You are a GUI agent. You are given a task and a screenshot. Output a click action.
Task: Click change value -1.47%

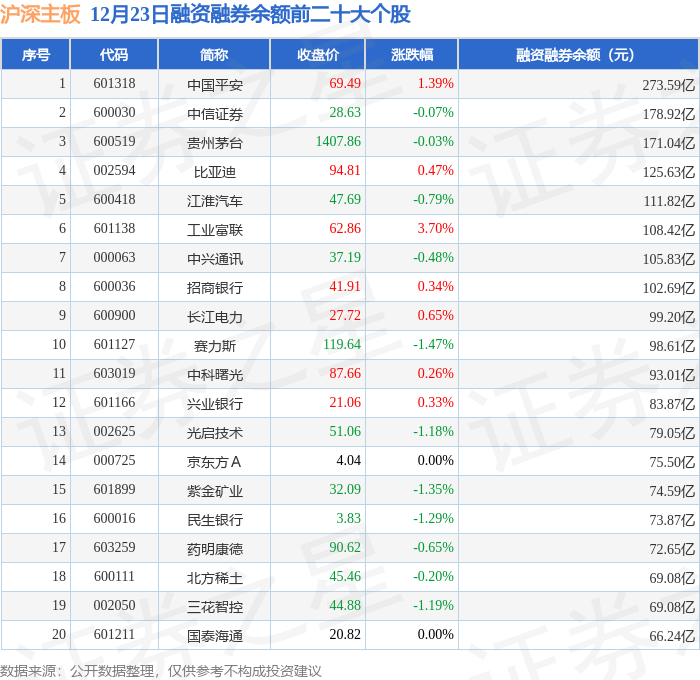433,345
